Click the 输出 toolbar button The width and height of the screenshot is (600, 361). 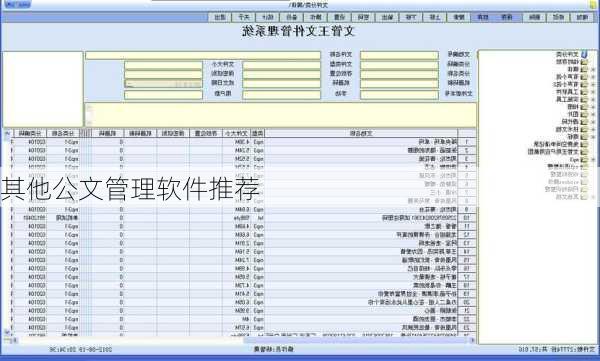click(x=387, y=17)
